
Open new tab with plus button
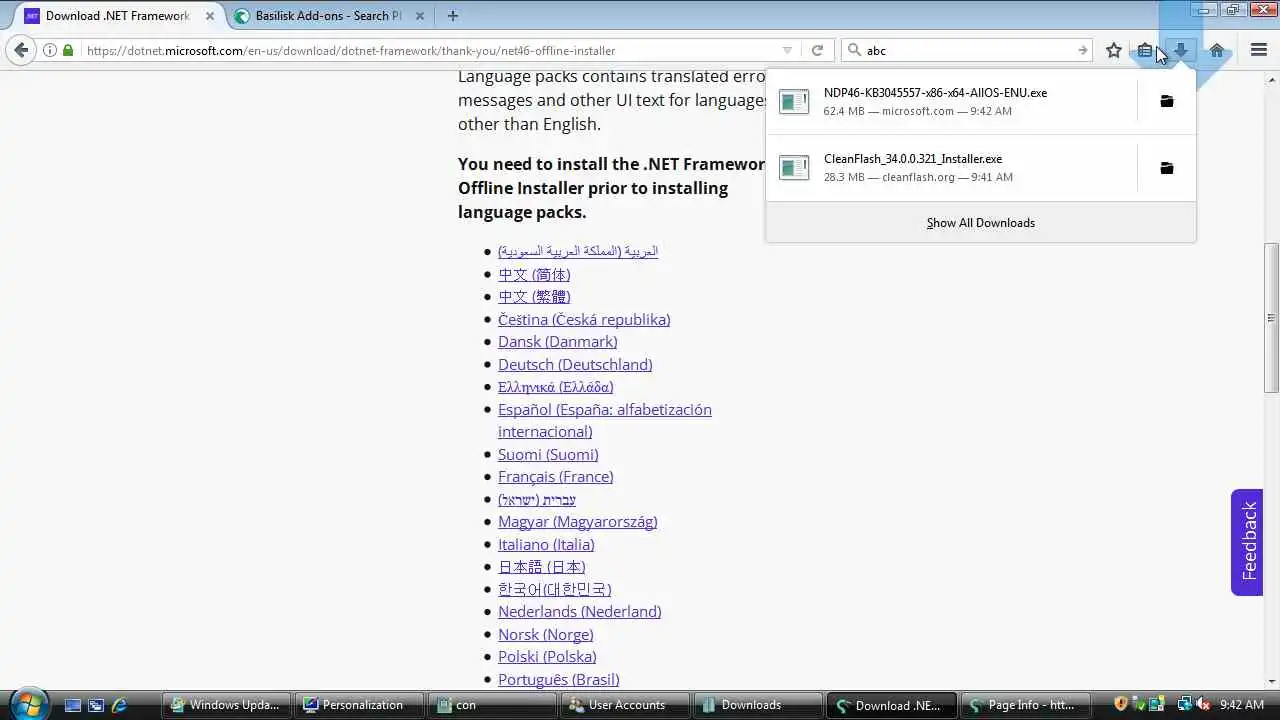tap(453, 15)
